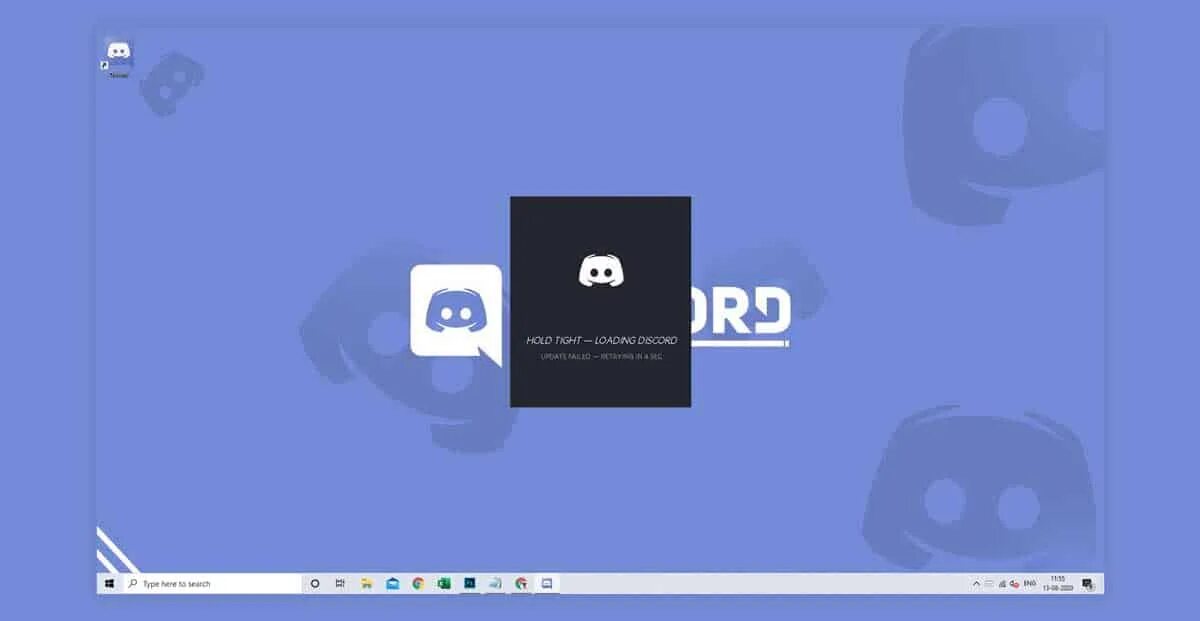
Task: Open File Explorer from the taskbar
Action: point(367,583)
